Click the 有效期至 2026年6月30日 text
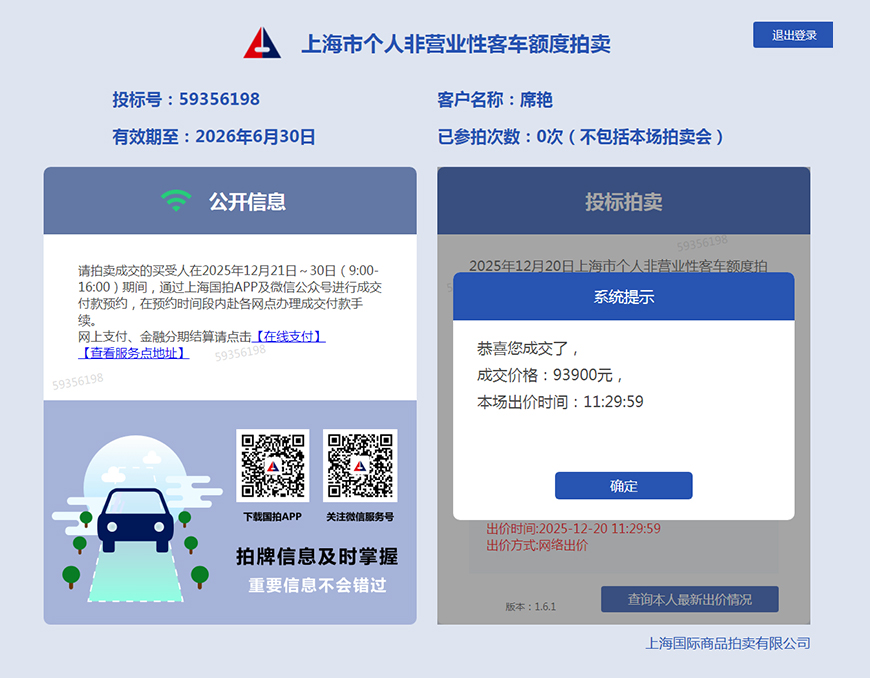The width and height of the screenshot is (870, 678). tap(213, 137)
